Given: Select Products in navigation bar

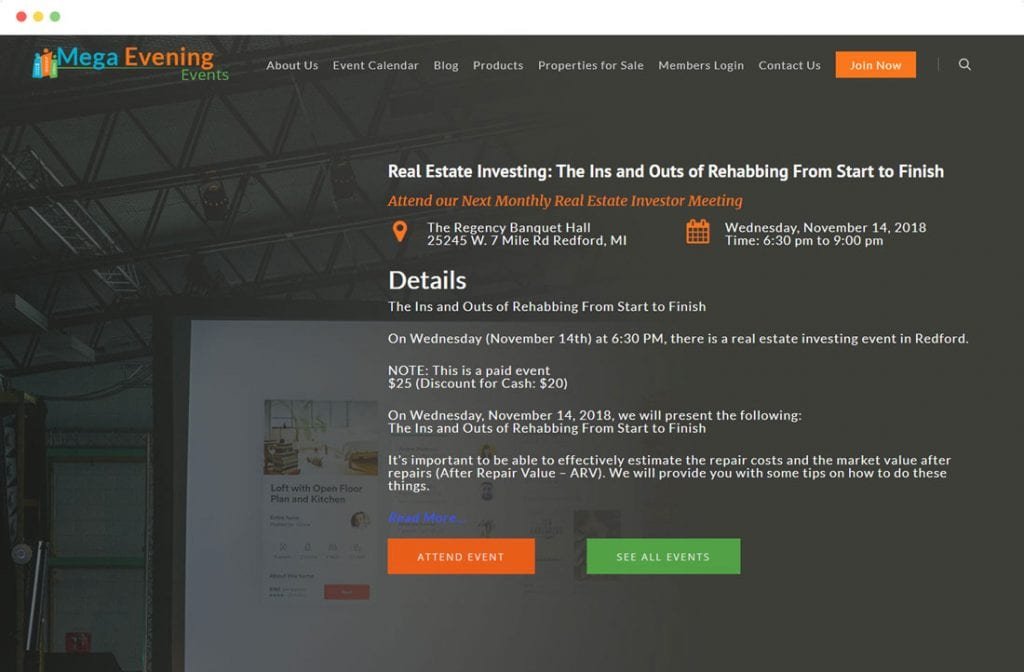Looking at the screenshot, I should click(498, 66).
